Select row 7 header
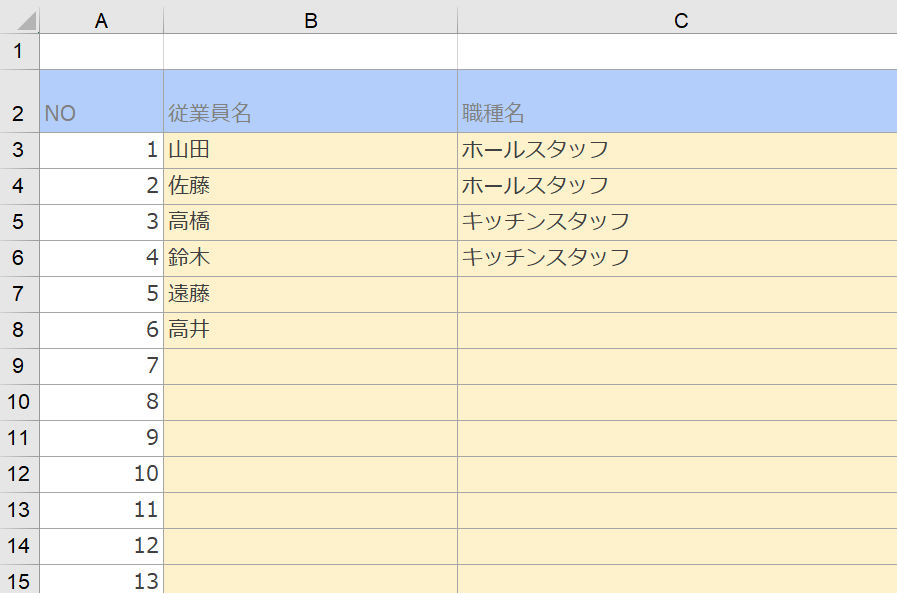The width and height of the screenshot is (897, 593). 19,294
